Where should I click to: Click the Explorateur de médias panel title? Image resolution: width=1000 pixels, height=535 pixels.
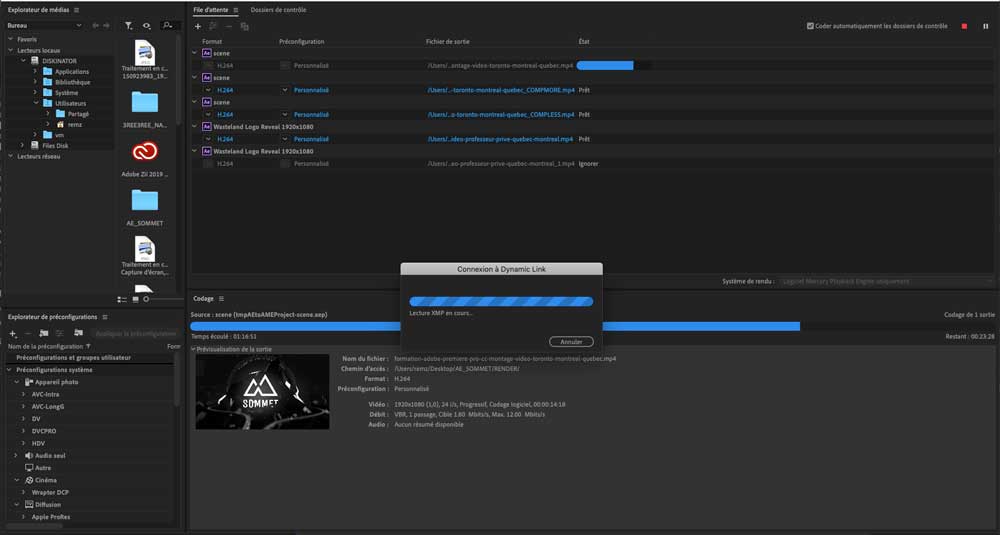[x=39, y=10]
